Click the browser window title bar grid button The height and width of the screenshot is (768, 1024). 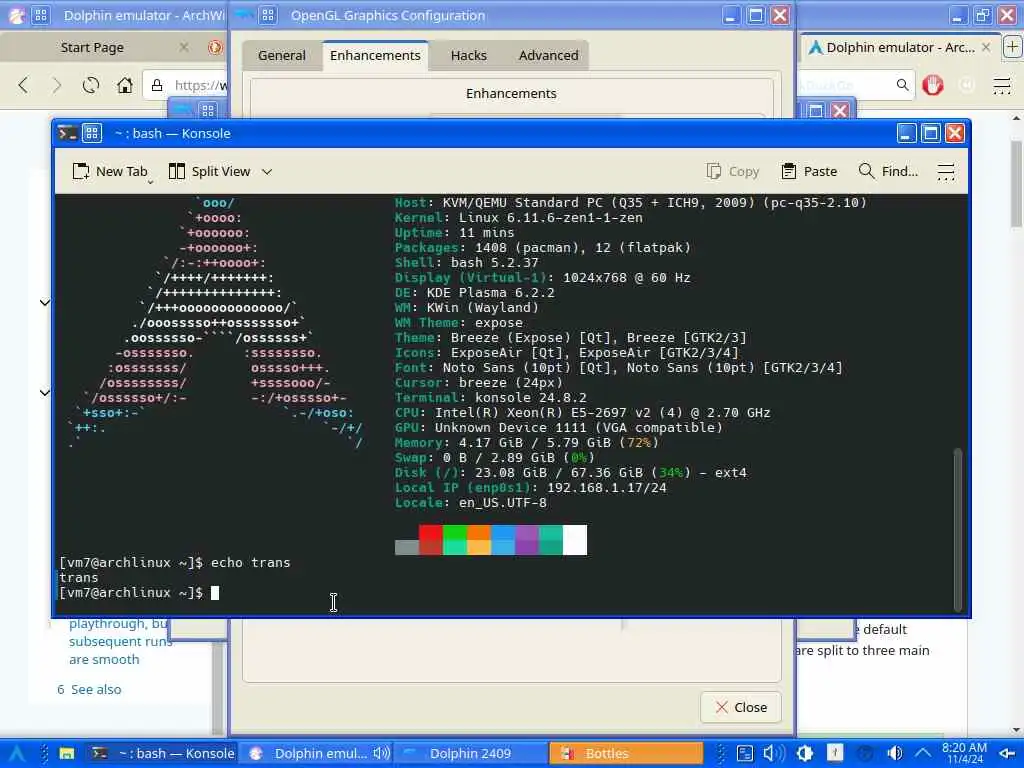pyautogui.click(x=40, y=15)
